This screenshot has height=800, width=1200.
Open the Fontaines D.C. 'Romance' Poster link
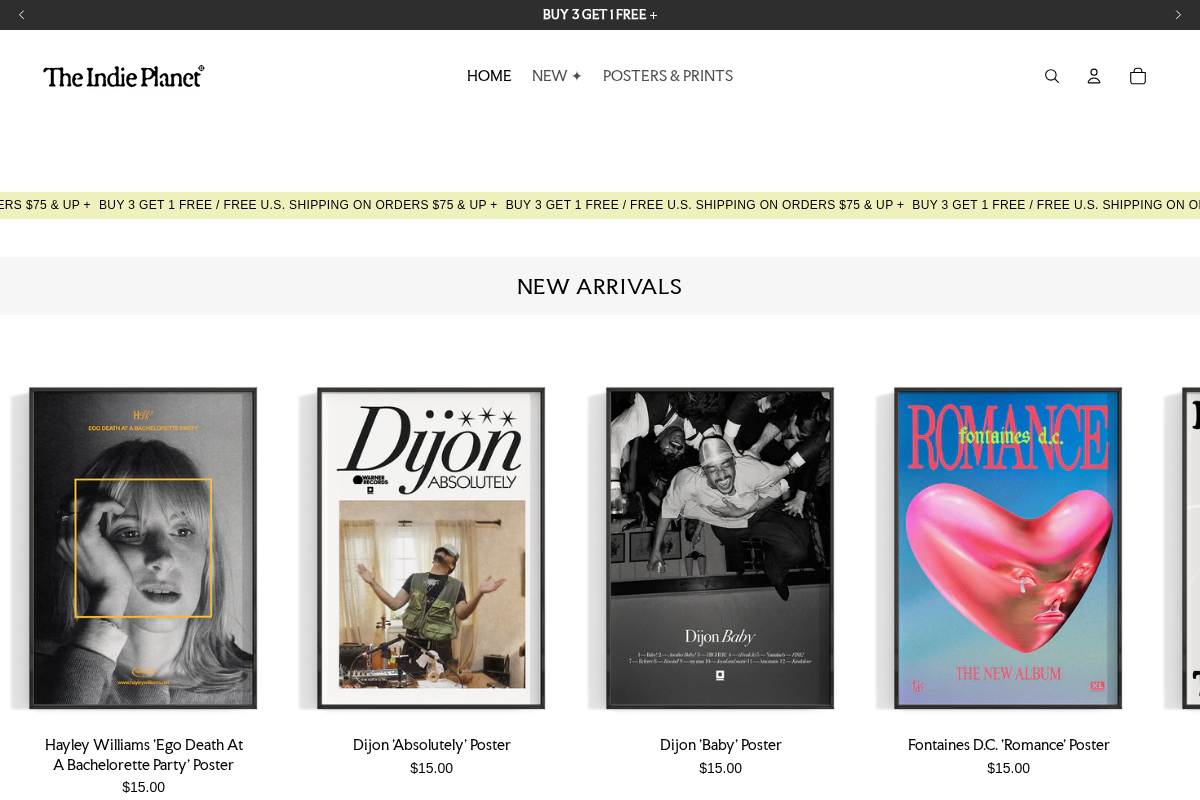[1008, 745]
